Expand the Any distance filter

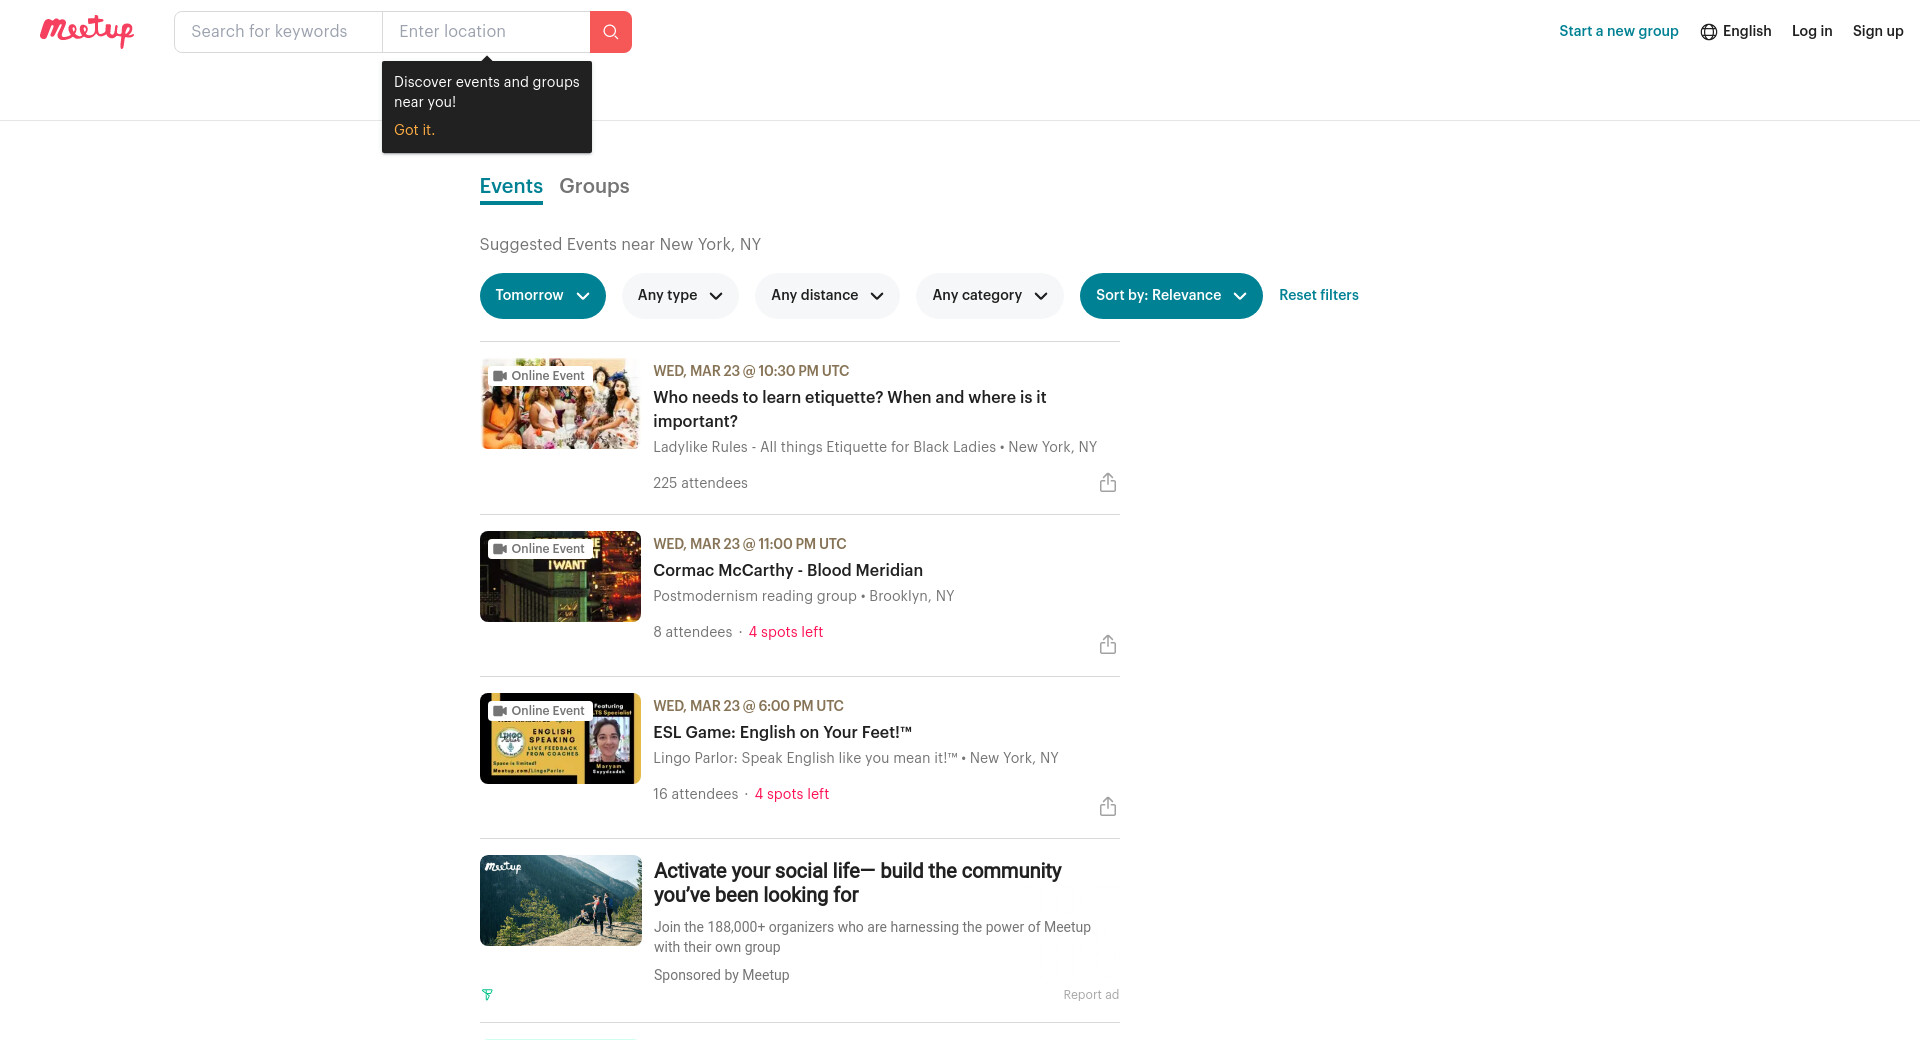click(827, 296)
